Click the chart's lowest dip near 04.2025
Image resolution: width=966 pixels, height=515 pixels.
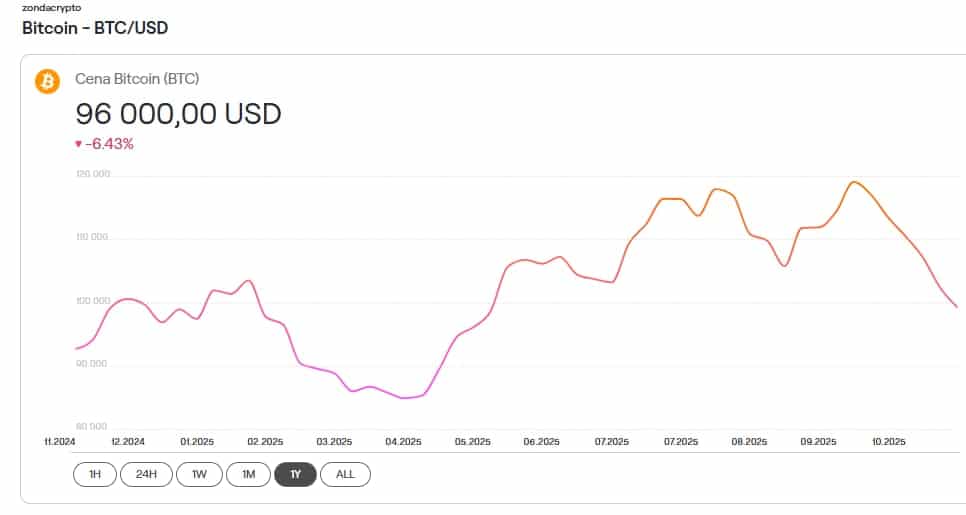[405, 398]
